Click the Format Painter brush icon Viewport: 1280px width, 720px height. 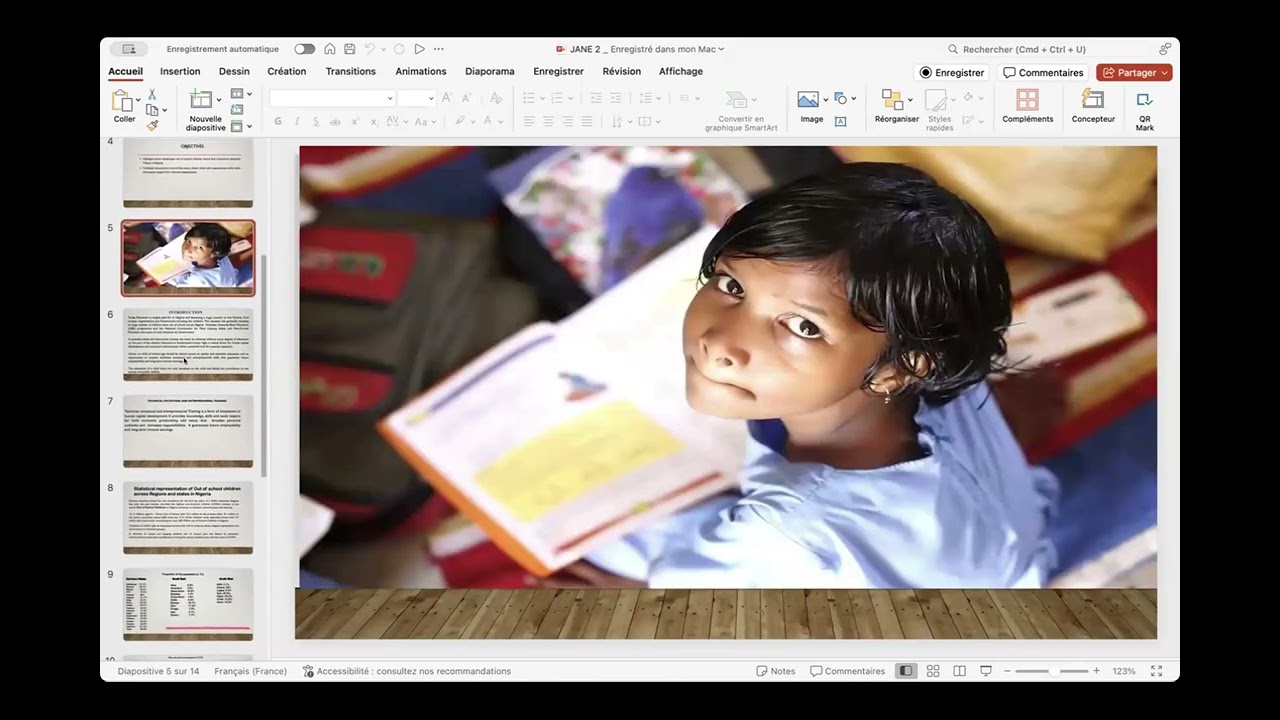coord(152,126)
